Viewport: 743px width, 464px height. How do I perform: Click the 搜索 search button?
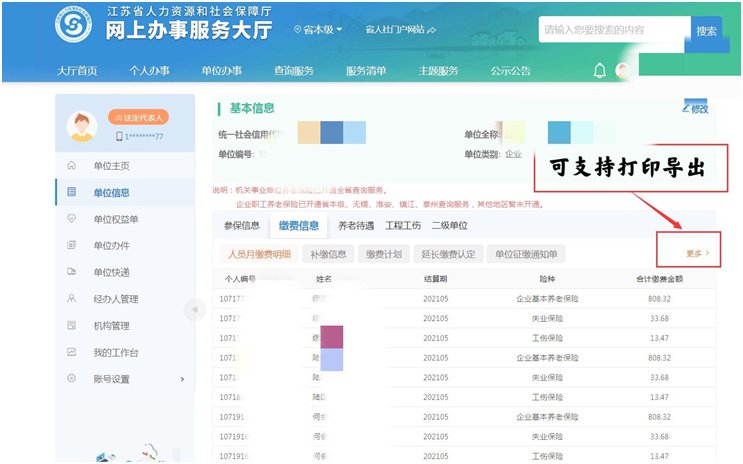click(x=706, y=31)
